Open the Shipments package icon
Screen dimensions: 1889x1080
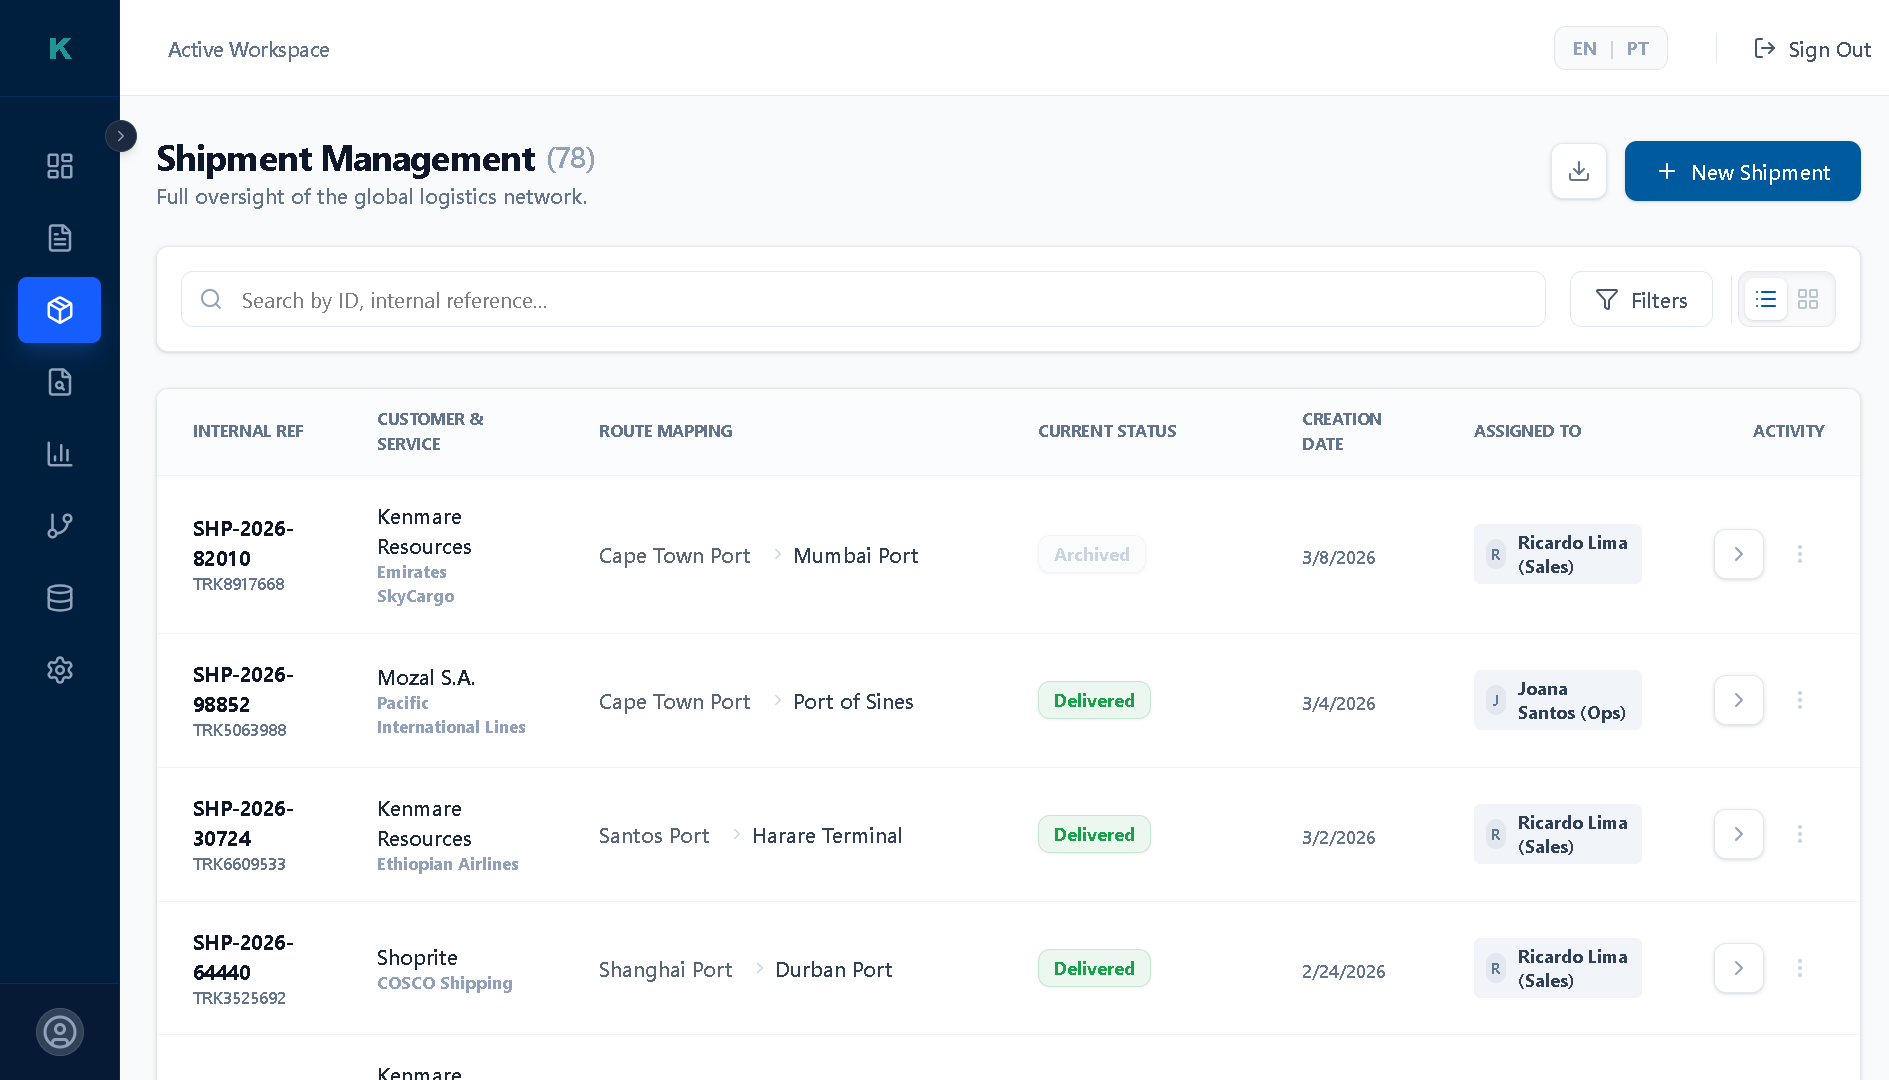tap(59, 310)
